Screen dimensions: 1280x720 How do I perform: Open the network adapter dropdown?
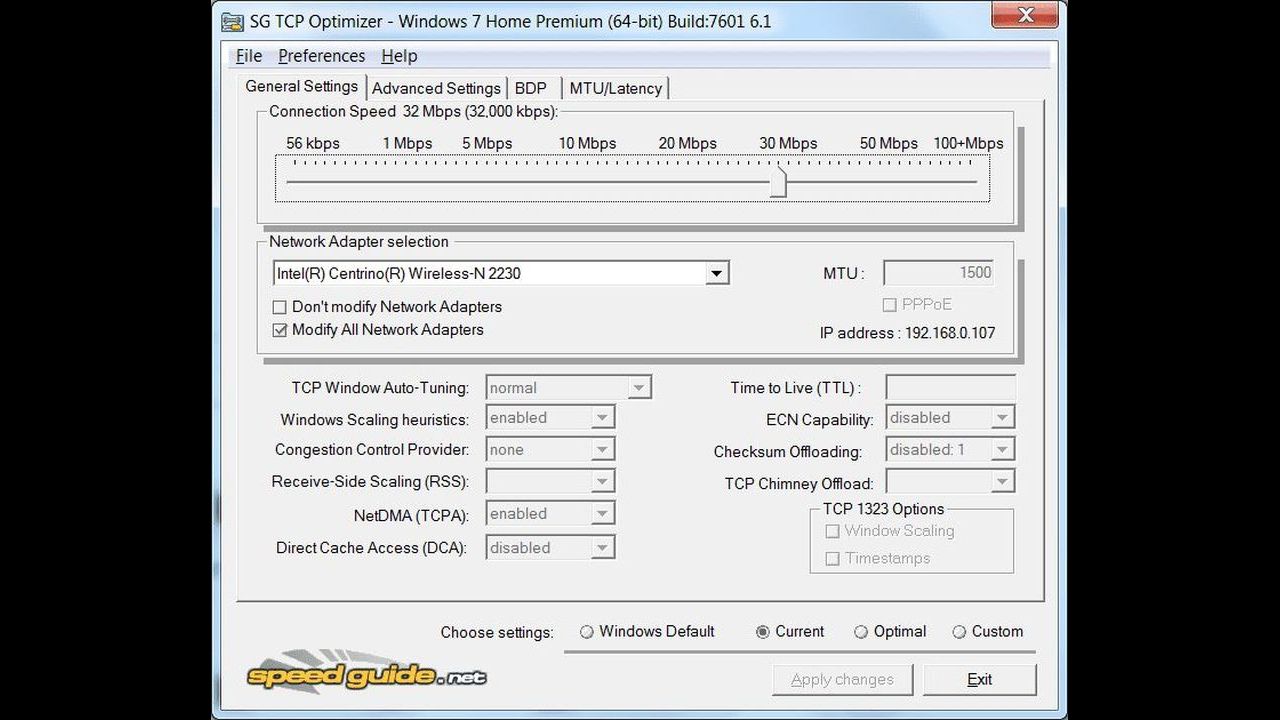tap(716, 273)
